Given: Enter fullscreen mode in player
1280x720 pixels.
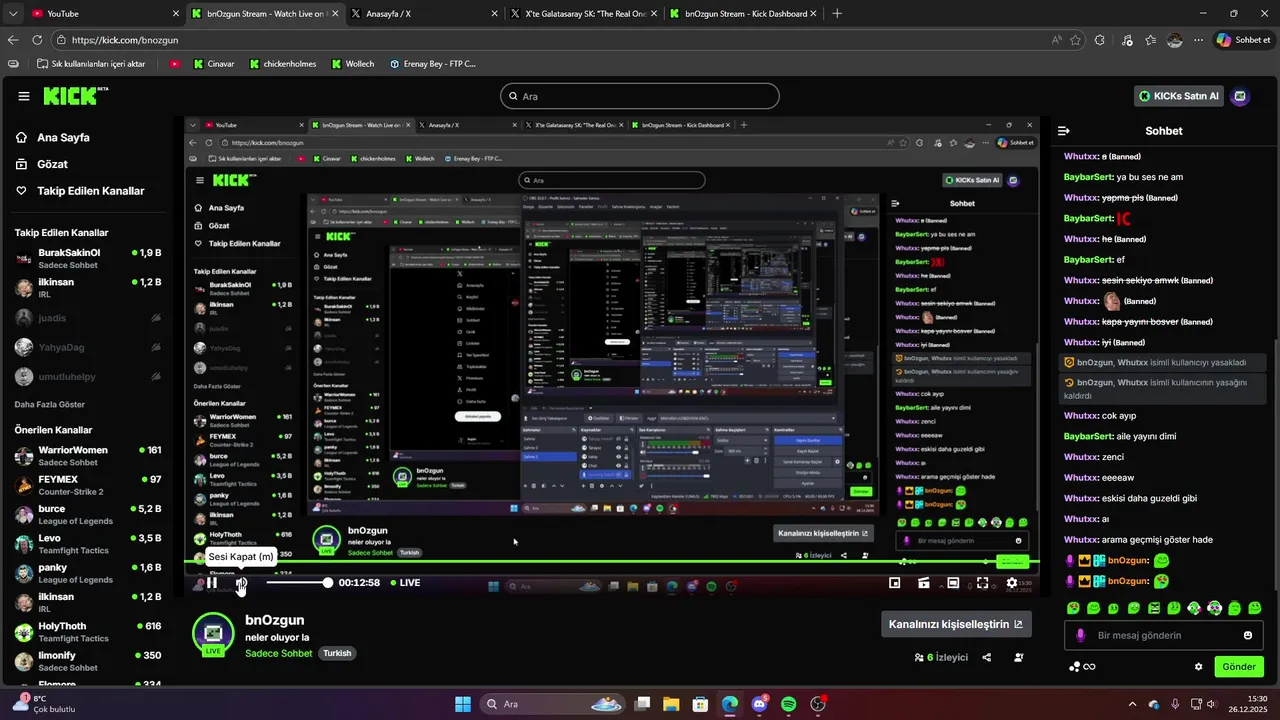Looking at the screenshot, I should click(983, 583).
